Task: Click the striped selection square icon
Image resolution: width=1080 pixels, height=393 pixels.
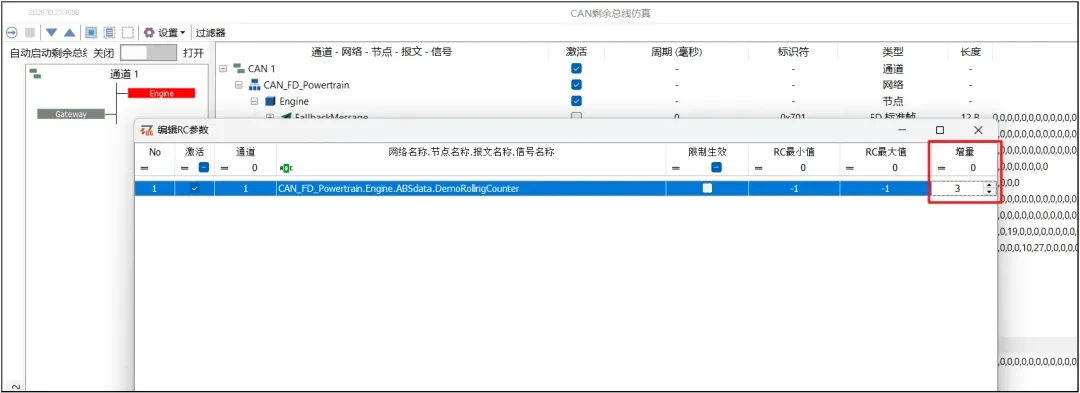Action: tap(109, 32)
